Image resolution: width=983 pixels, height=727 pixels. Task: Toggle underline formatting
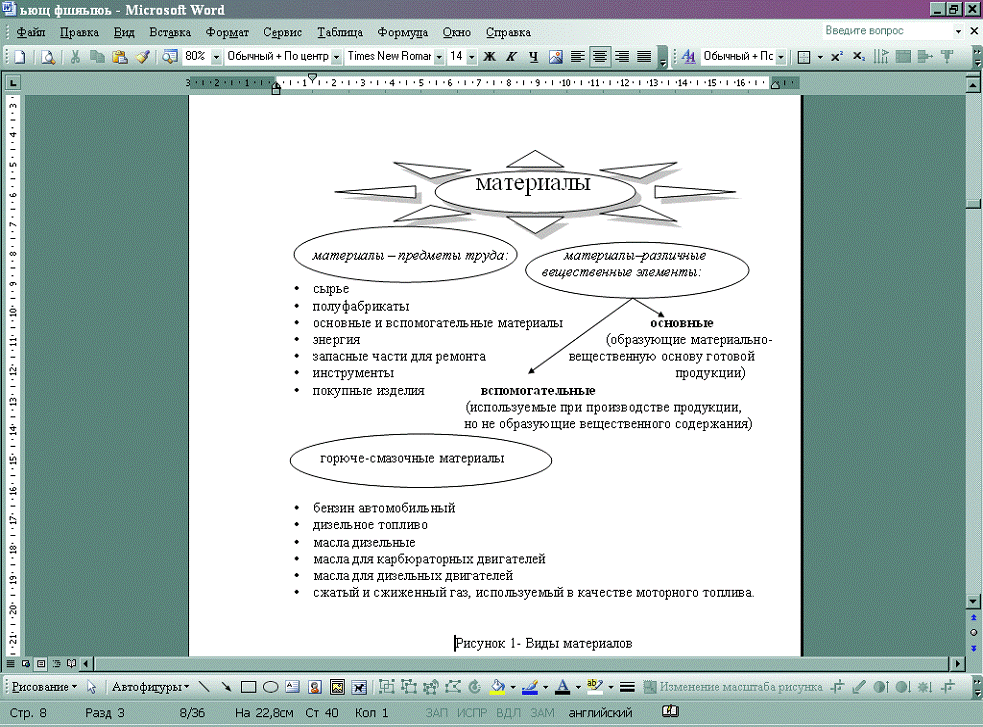[x=533, y=57]
